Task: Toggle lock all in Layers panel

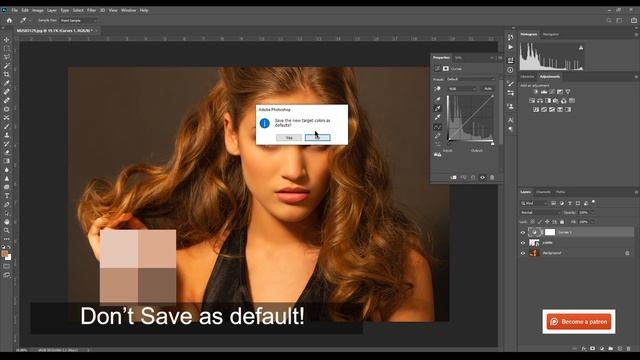Action: click(x=562, y=222)
